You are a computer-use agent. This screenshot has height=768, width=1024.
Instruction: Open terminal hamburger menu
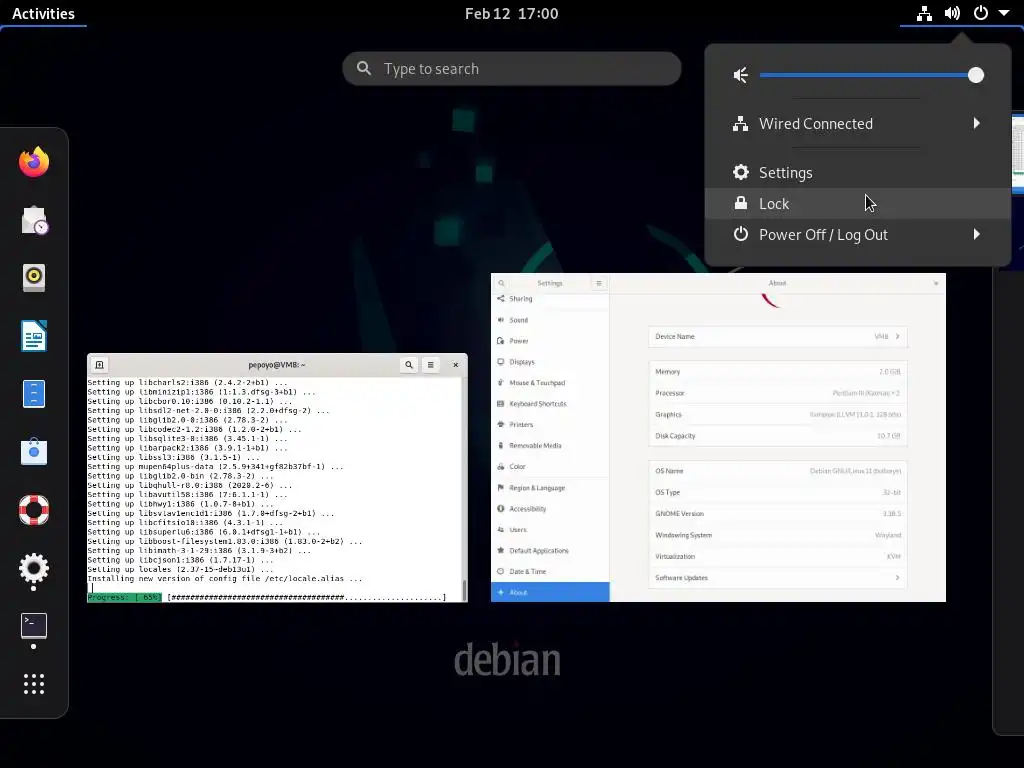(x=430, y=365)
